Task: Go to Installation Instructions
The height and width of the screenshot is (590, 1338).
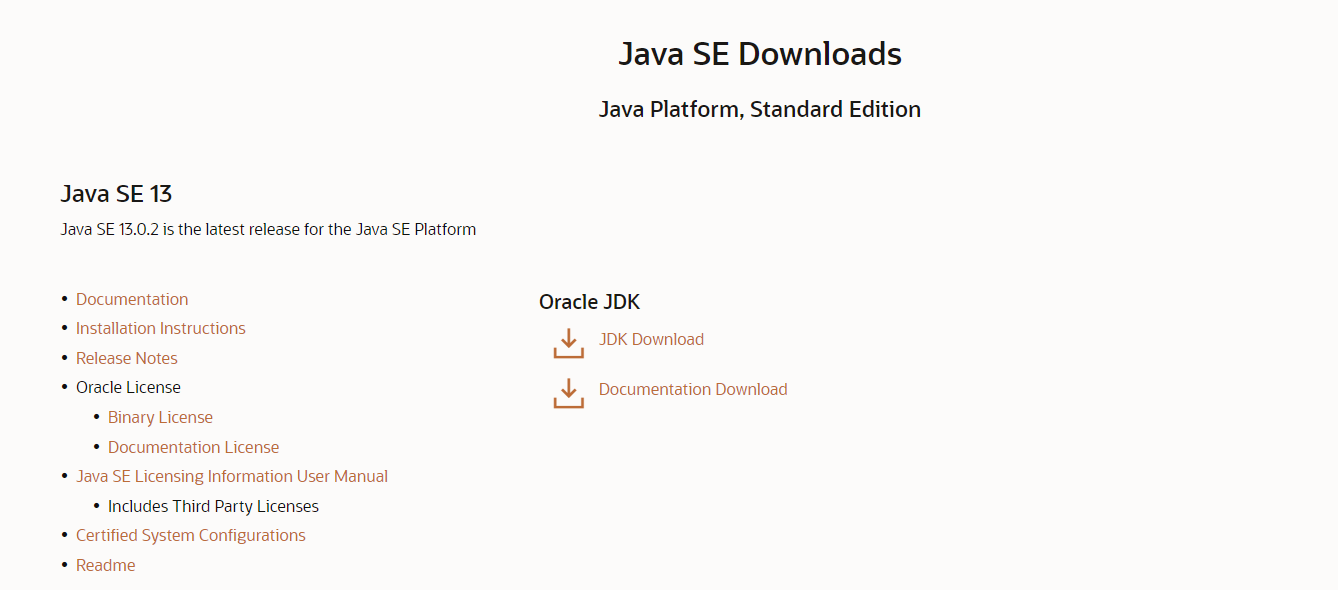Action: click(x=161, y=328)
